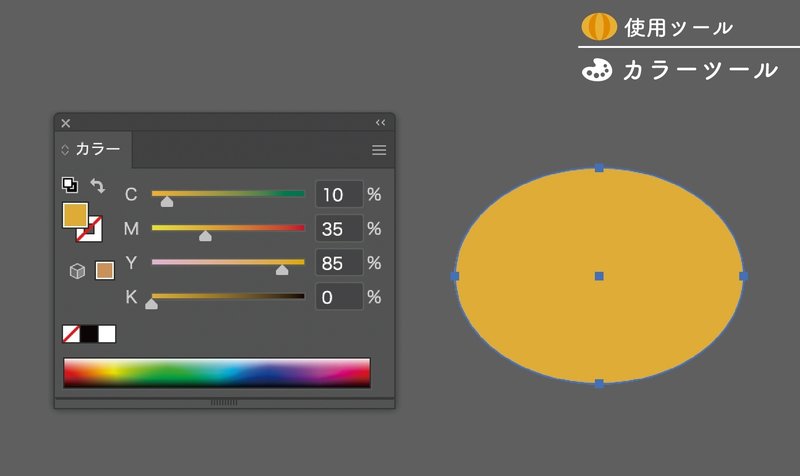Close the Color panel with the X
This screenshot has height=476, width=800.
[x=66, y=123]
